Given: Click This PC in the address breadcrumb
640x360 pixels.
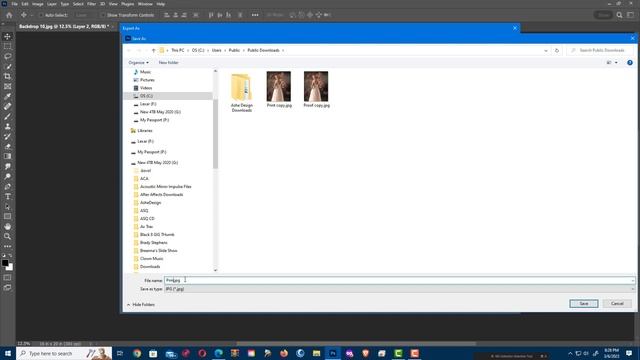Looking at the screenshot, I should tap(178, 50).
